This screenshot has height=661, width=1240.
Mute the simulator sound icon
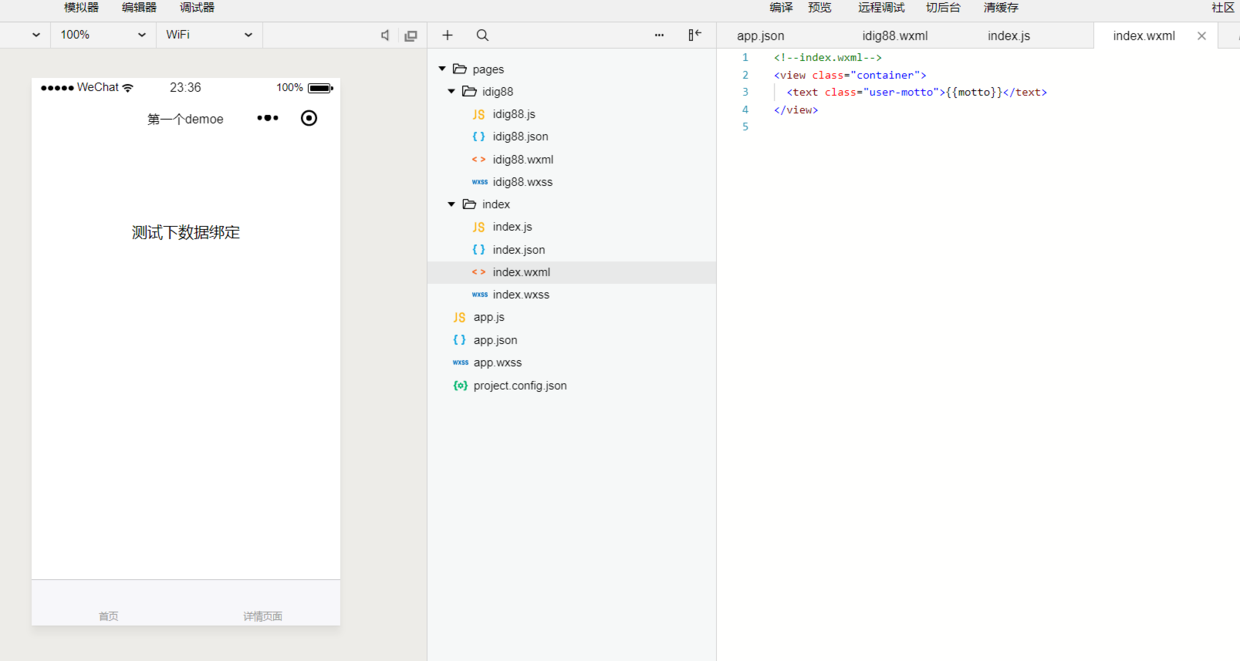point(385,35)
